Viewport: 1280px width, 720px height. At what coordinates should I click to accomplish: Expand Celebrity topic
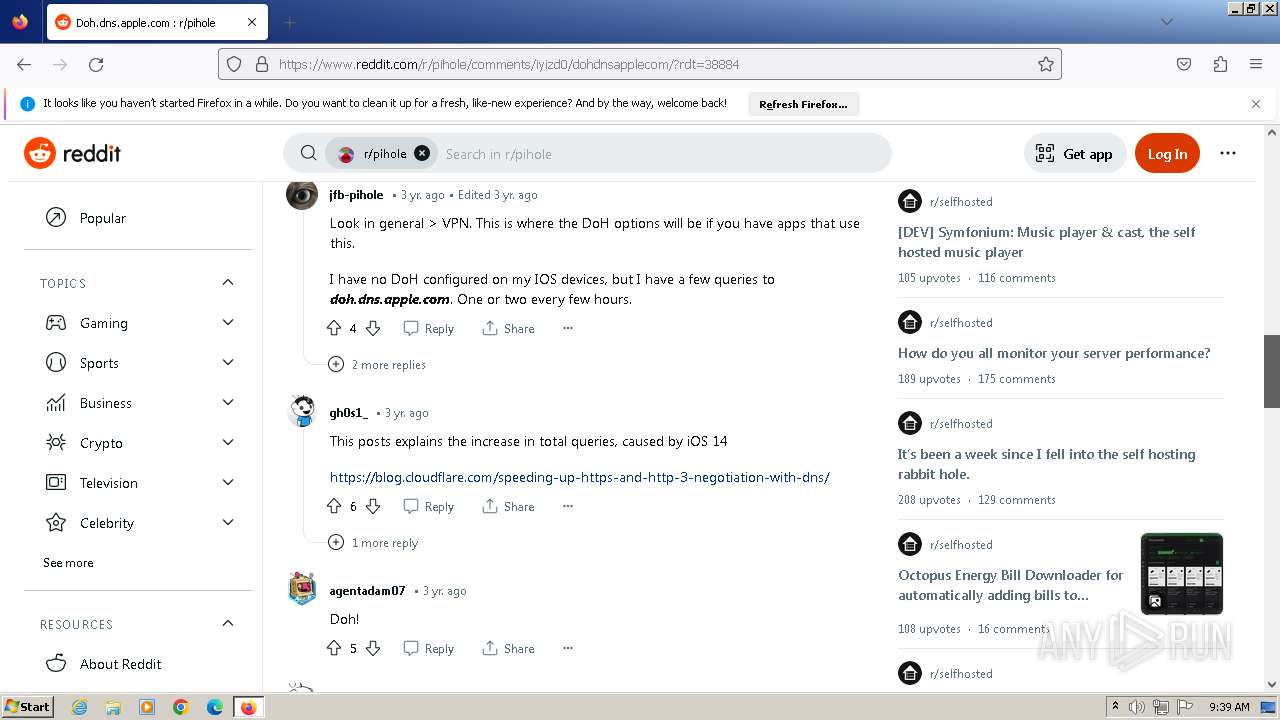pos(228,522)
